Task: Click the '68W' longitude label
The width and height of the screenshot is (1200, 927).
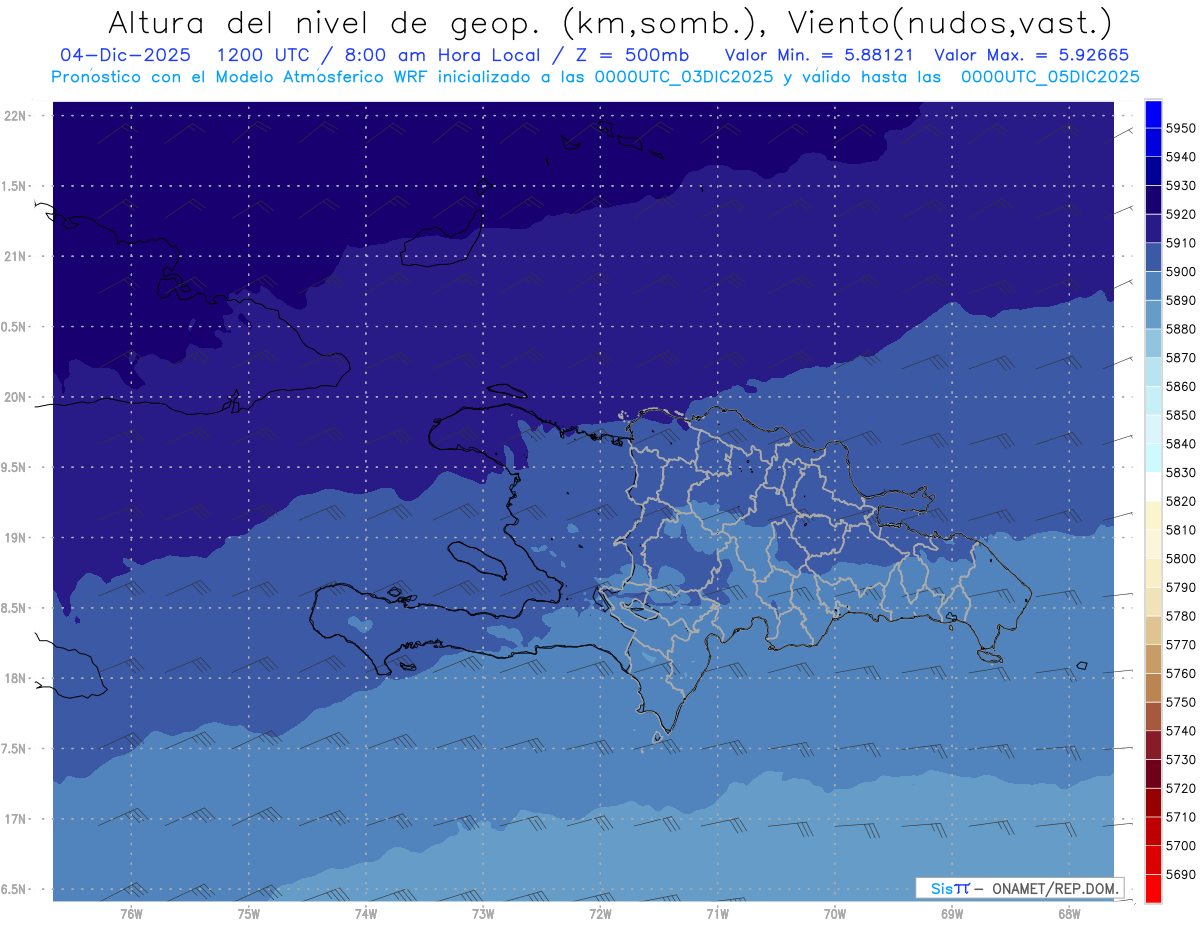Action: click(x=1069, y=914)
